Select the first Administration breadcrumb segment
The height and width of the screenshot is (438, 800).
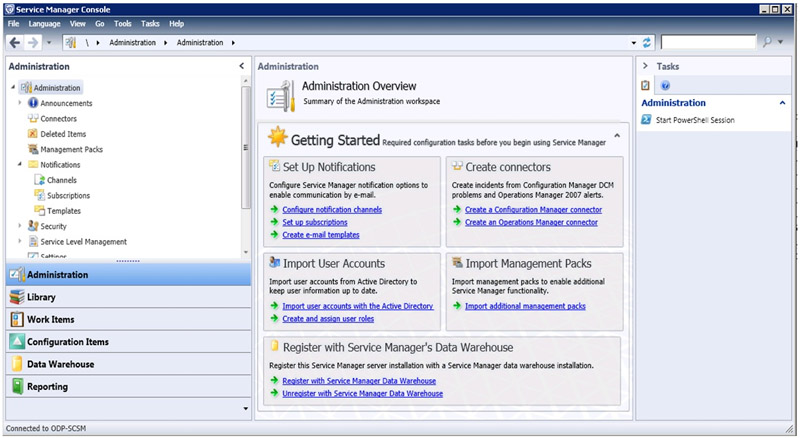(132, 42)
